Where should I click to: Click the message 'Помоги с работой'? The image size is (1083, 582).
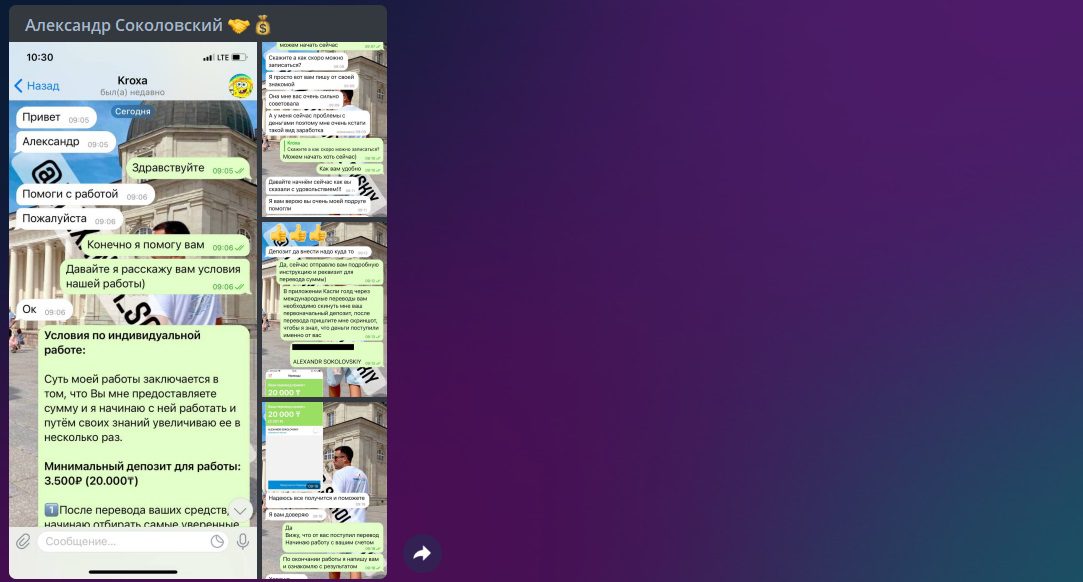tap(85, 194)
